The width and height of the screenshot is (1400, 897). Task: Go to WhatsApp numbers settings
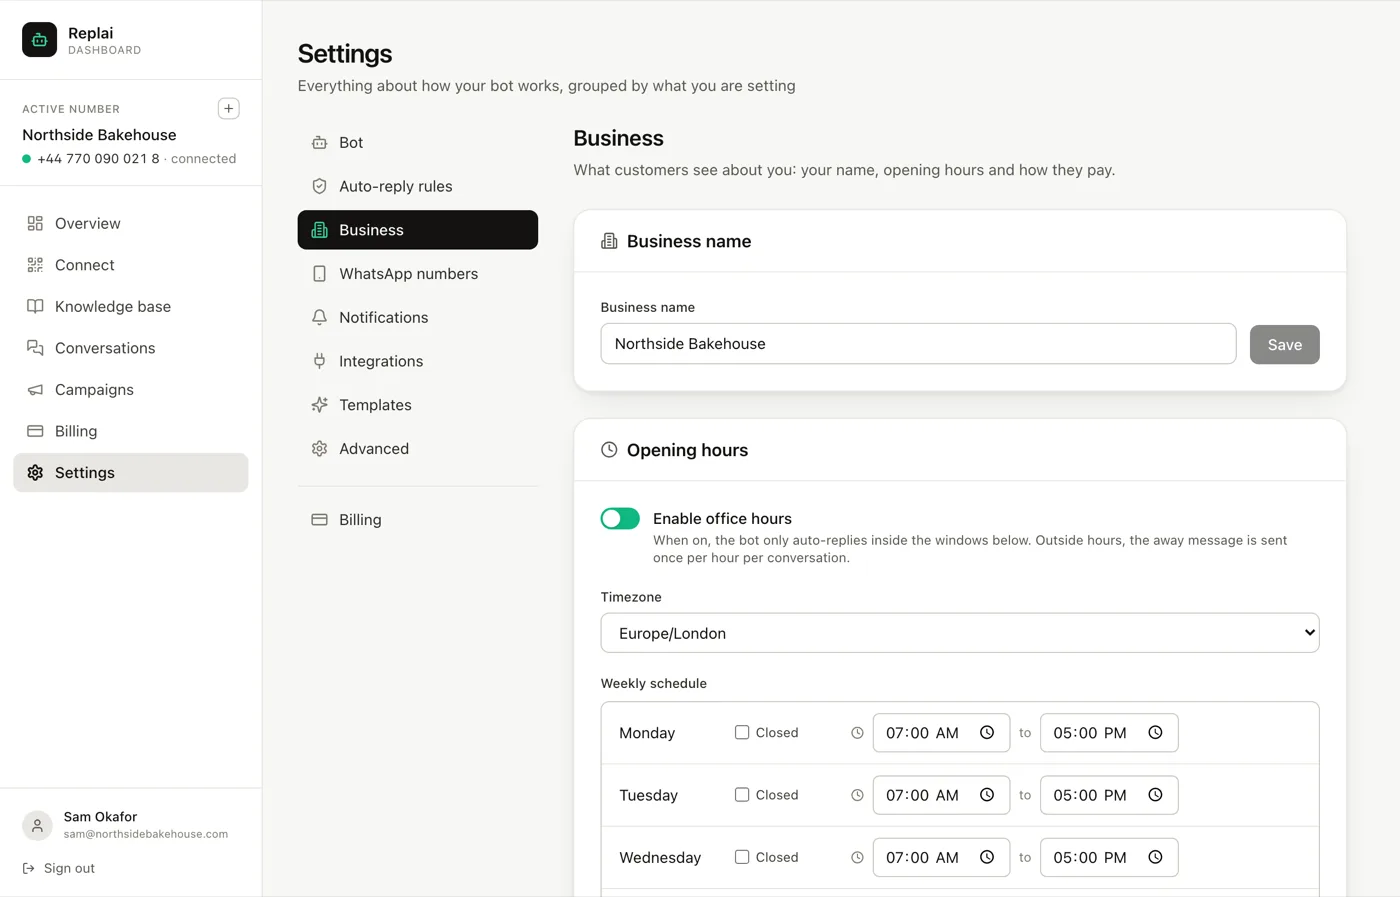click(x=418, y=274)
